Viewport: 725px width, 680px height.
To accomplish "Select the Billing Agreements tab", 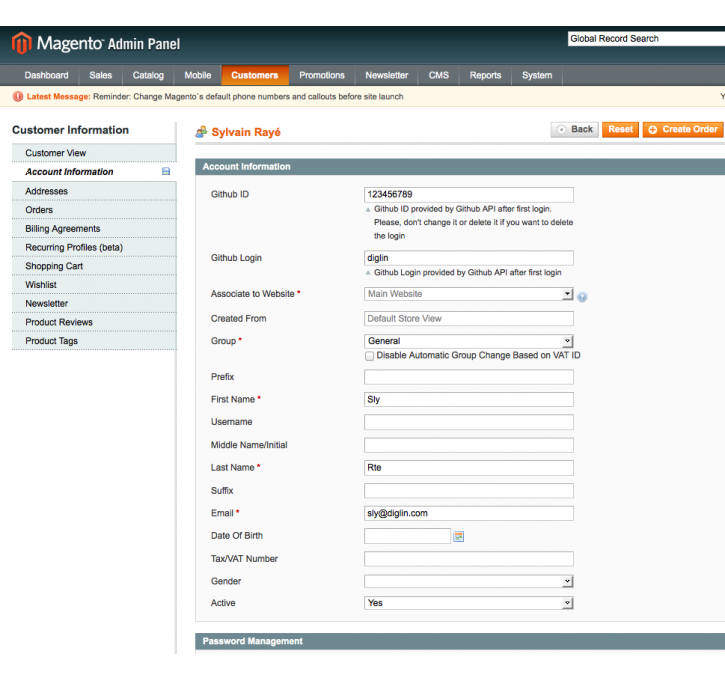I will [94, 229].
